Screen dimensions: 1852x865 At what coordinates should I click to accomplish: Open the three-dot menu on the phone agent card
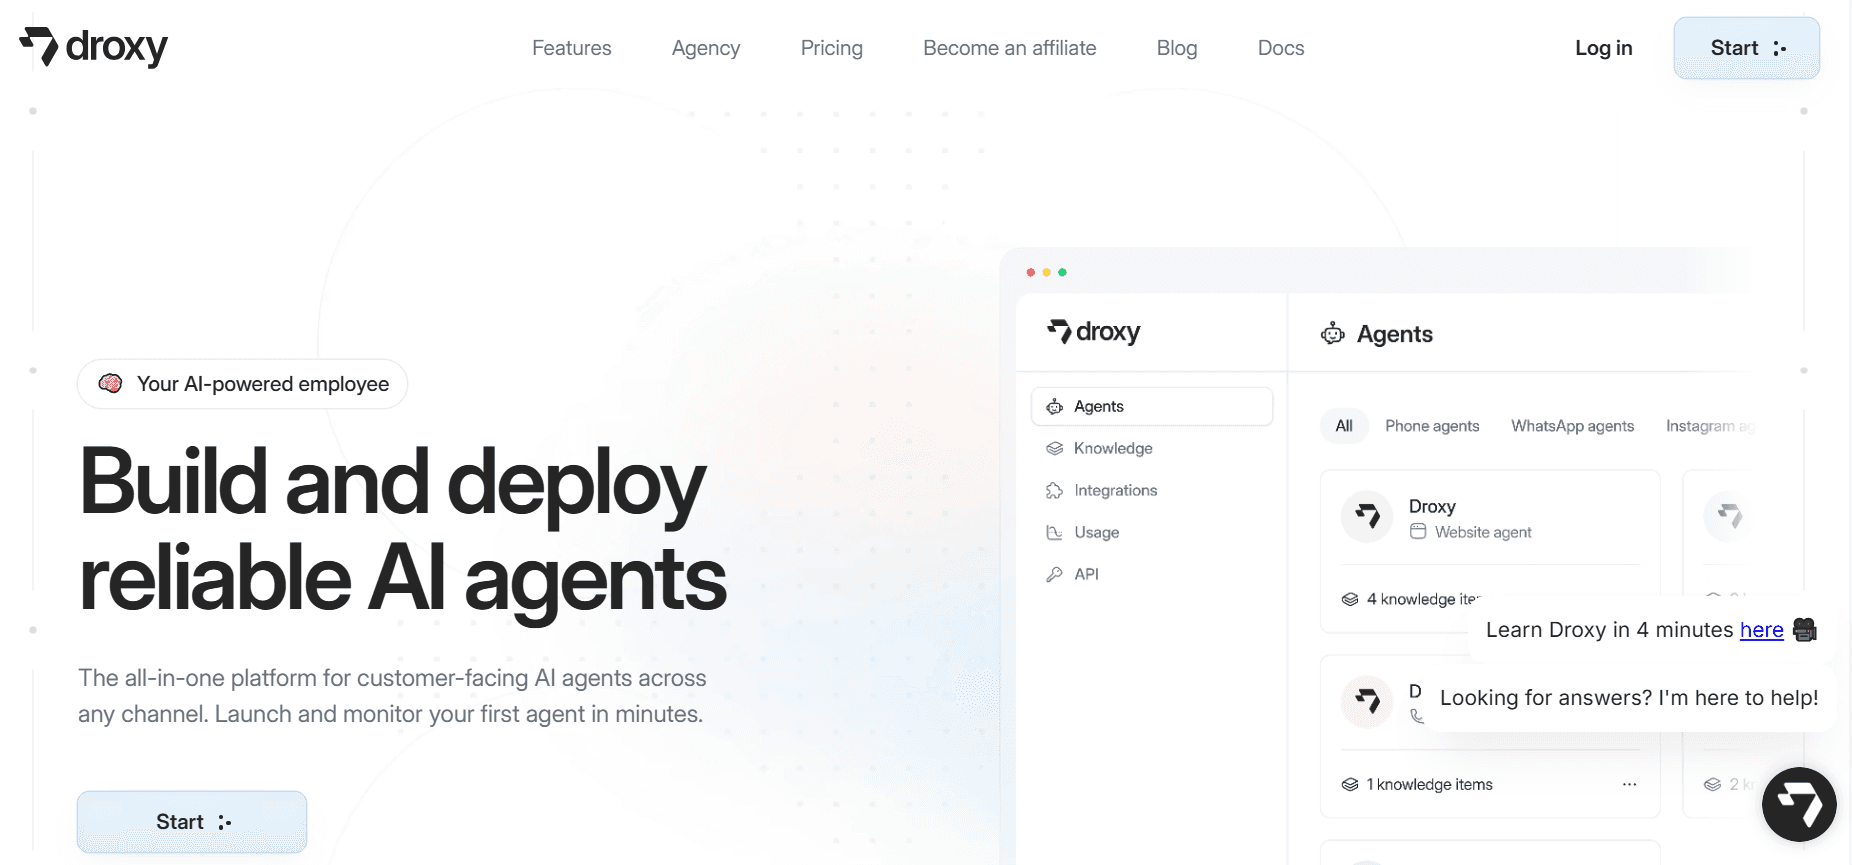point(1629,784)
